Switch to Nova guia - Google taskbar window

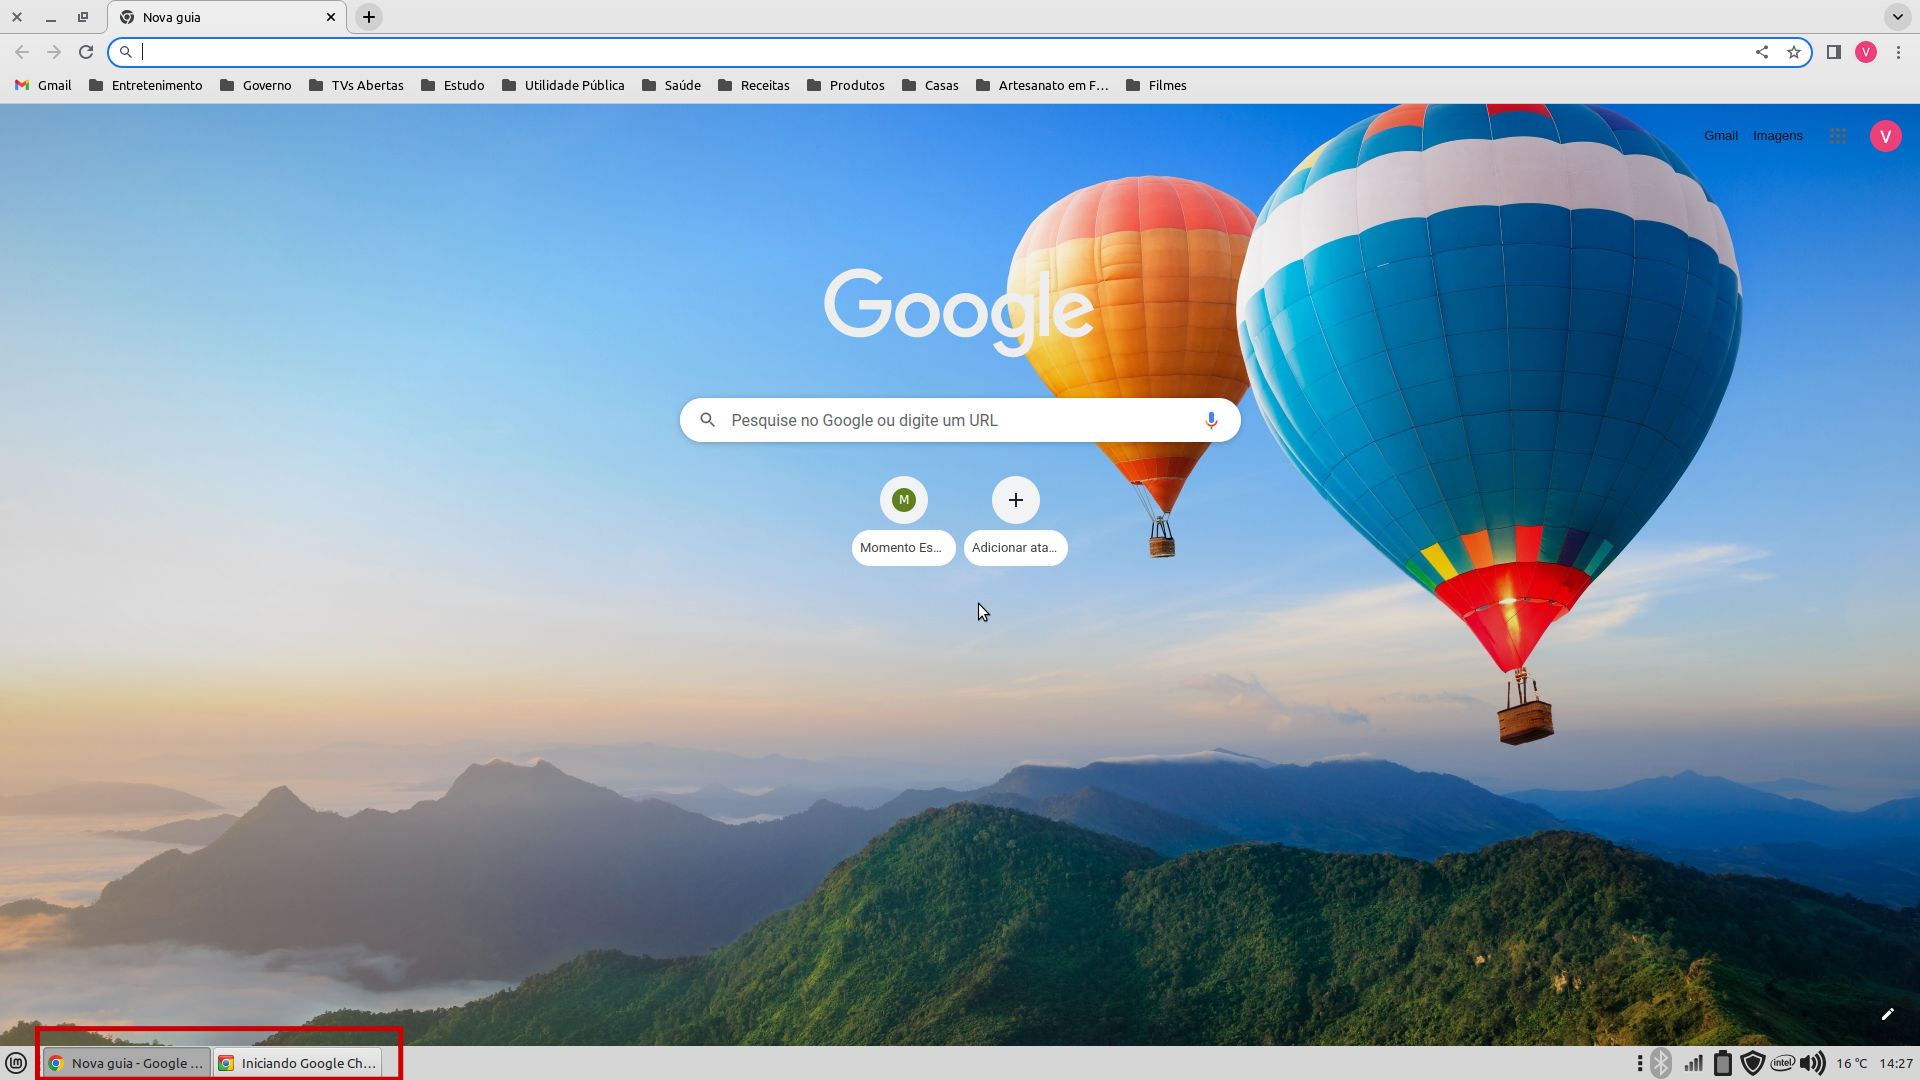(x=127, y=1063)
